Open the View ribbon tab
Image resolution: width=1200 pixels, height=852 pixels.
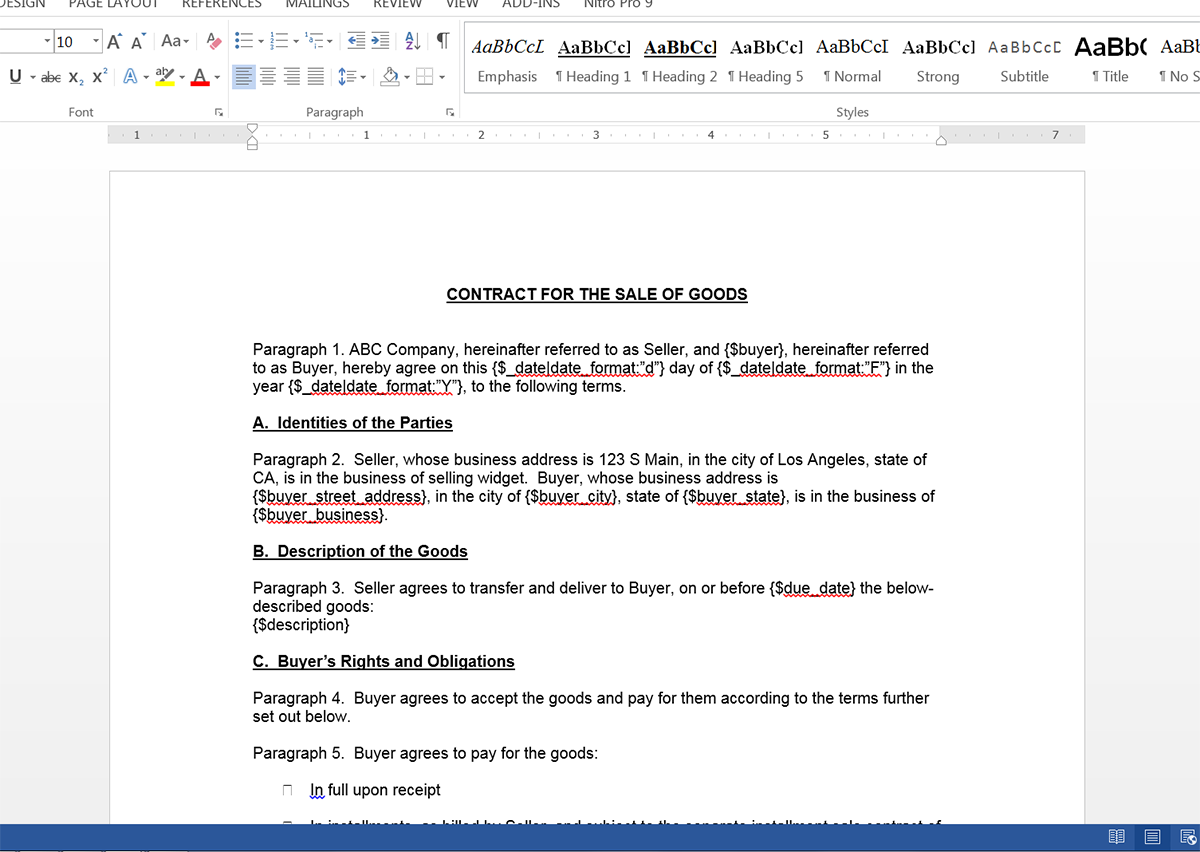462,4
